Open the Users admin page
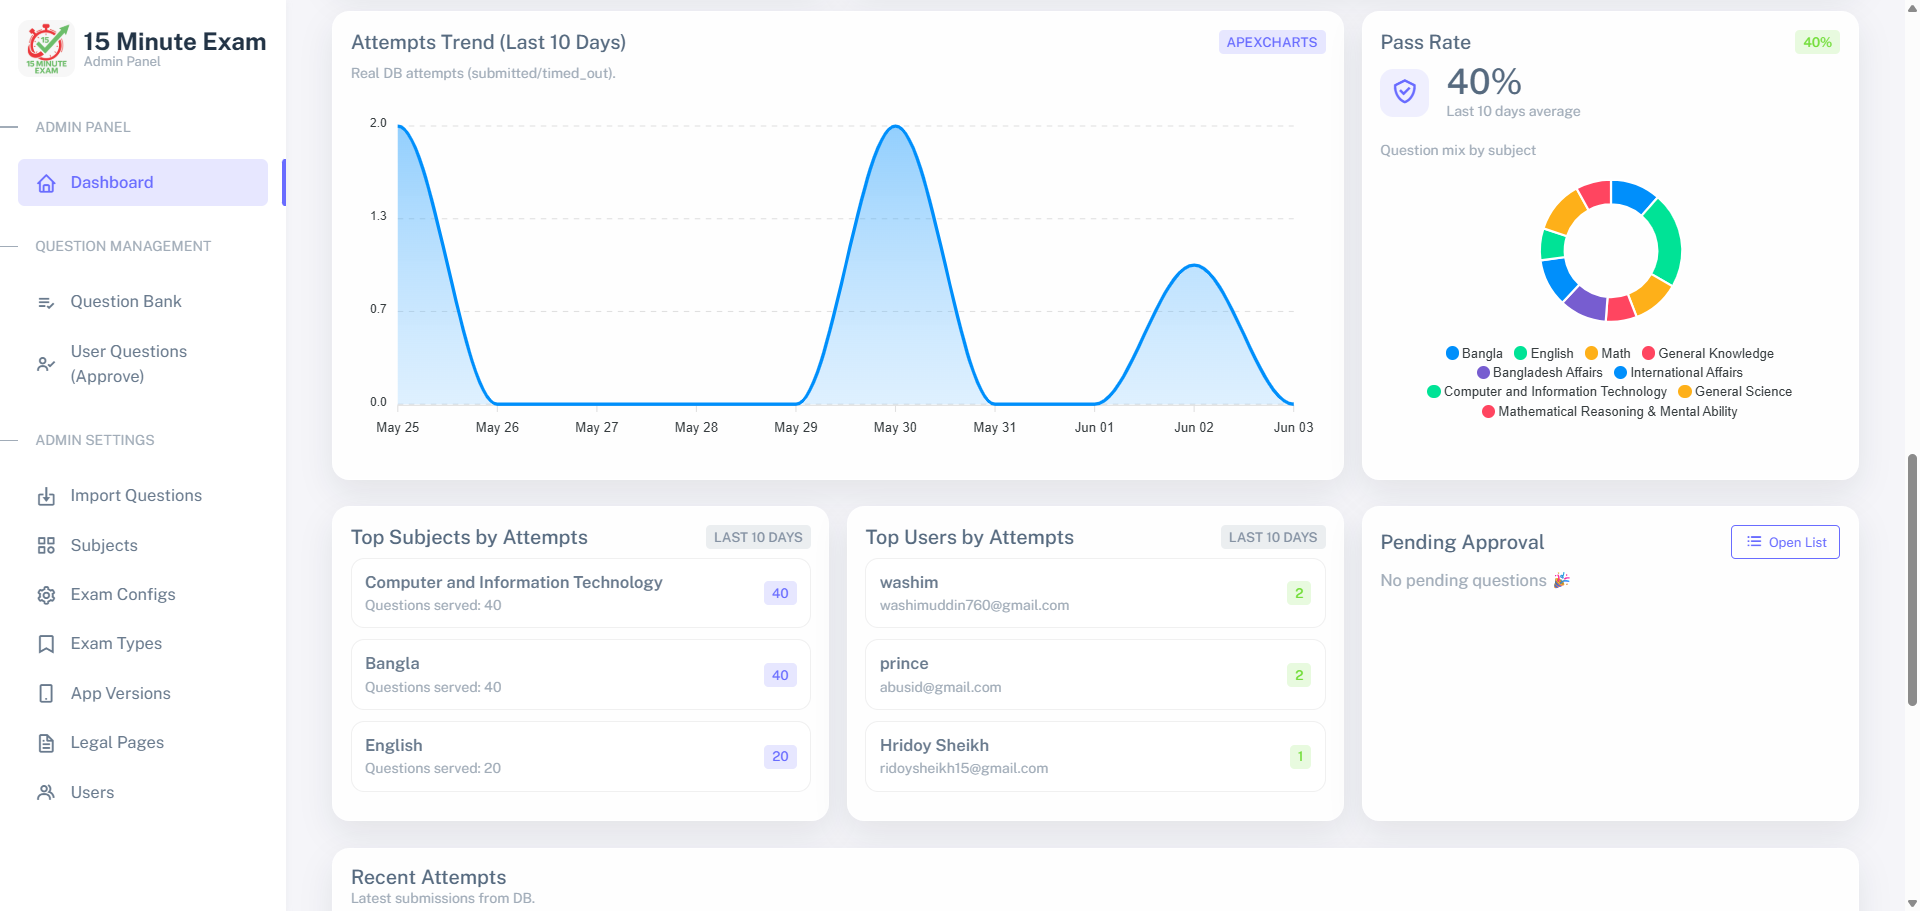 143,793
